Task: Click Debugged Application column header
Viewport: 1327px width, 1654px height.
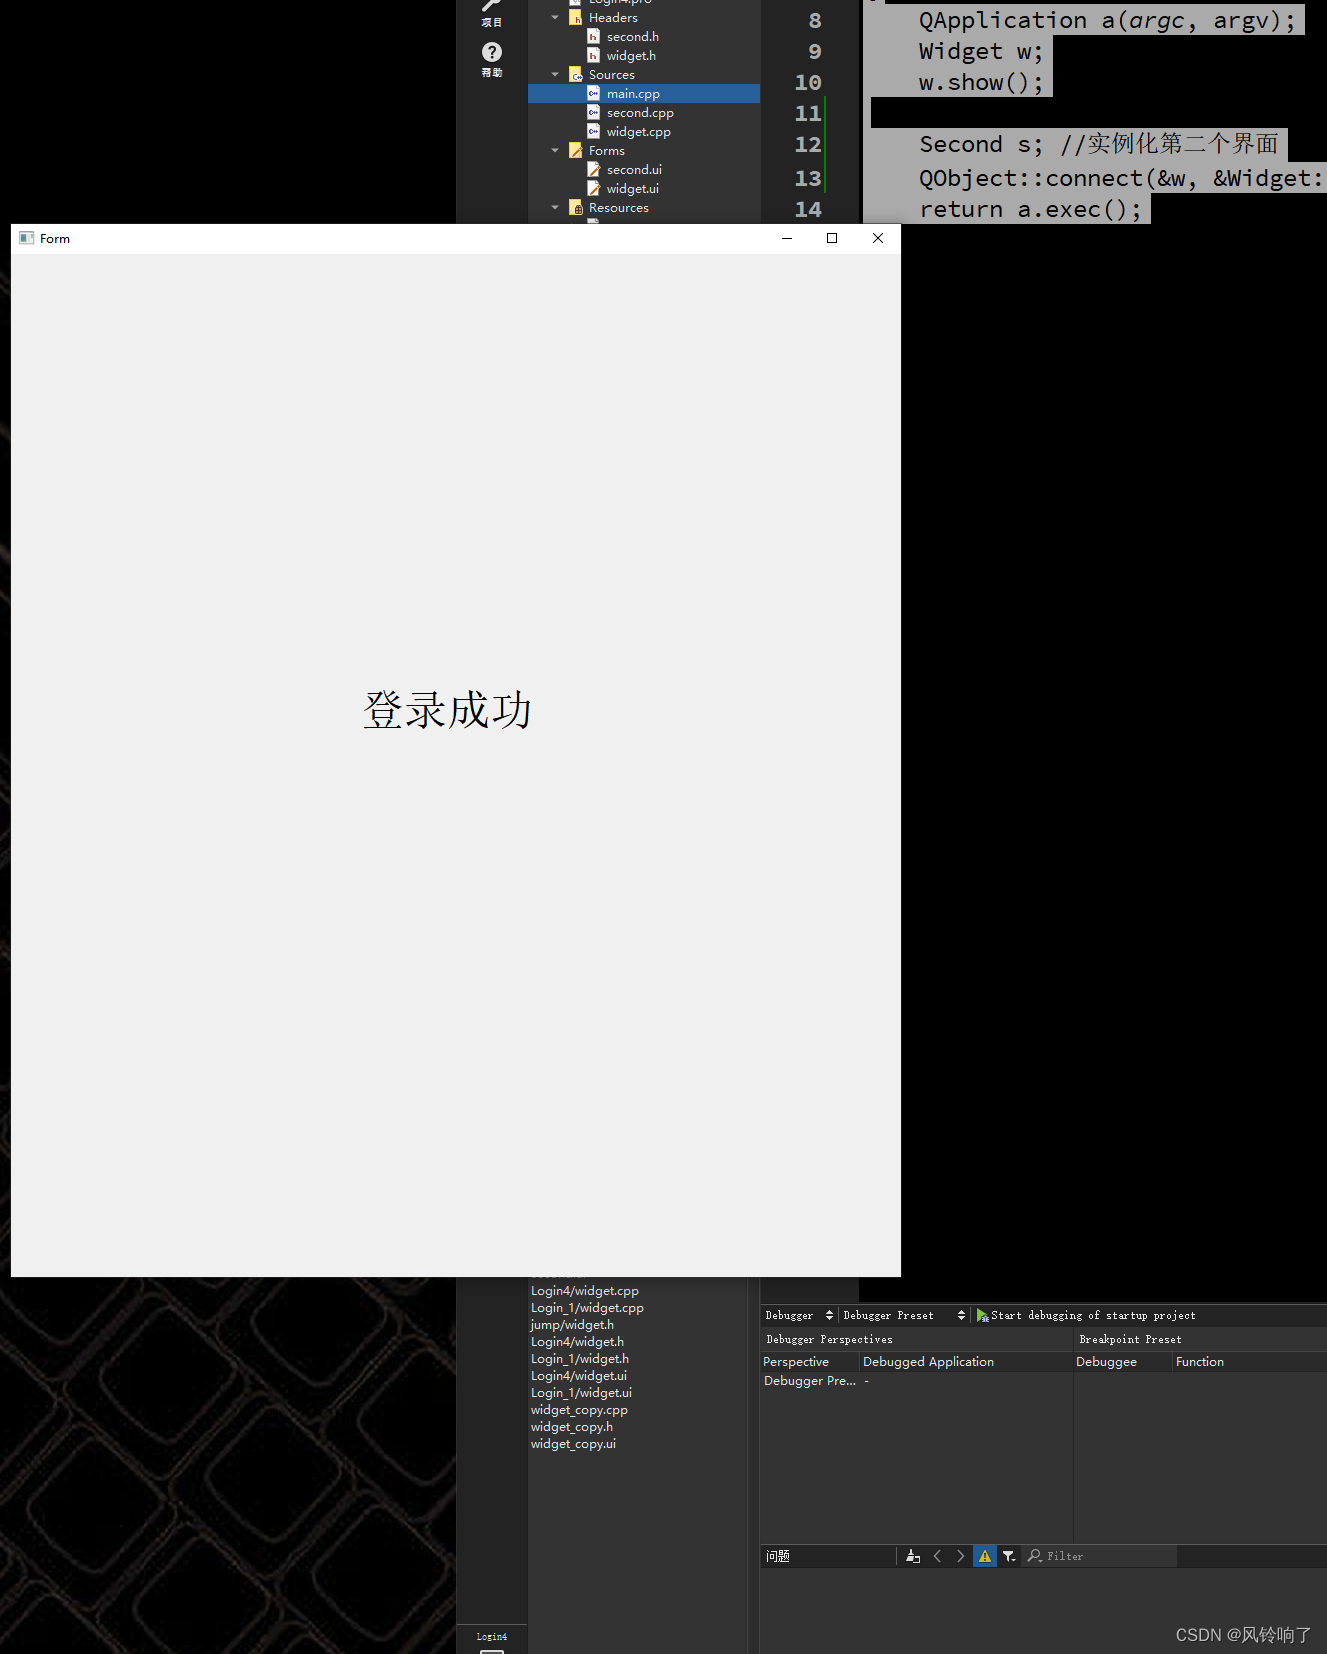Action: [965, 1362]
